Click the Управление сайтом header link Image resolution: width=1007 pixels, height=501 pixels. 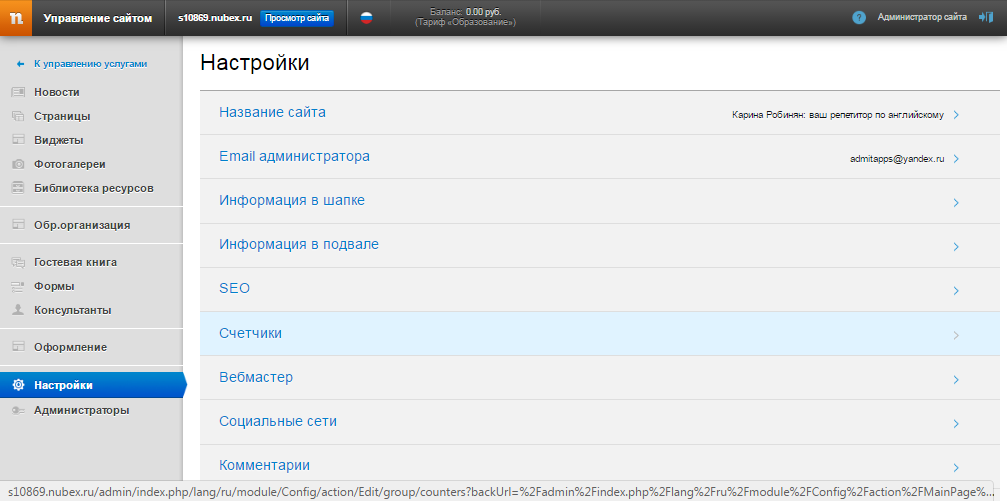point(98,18)
